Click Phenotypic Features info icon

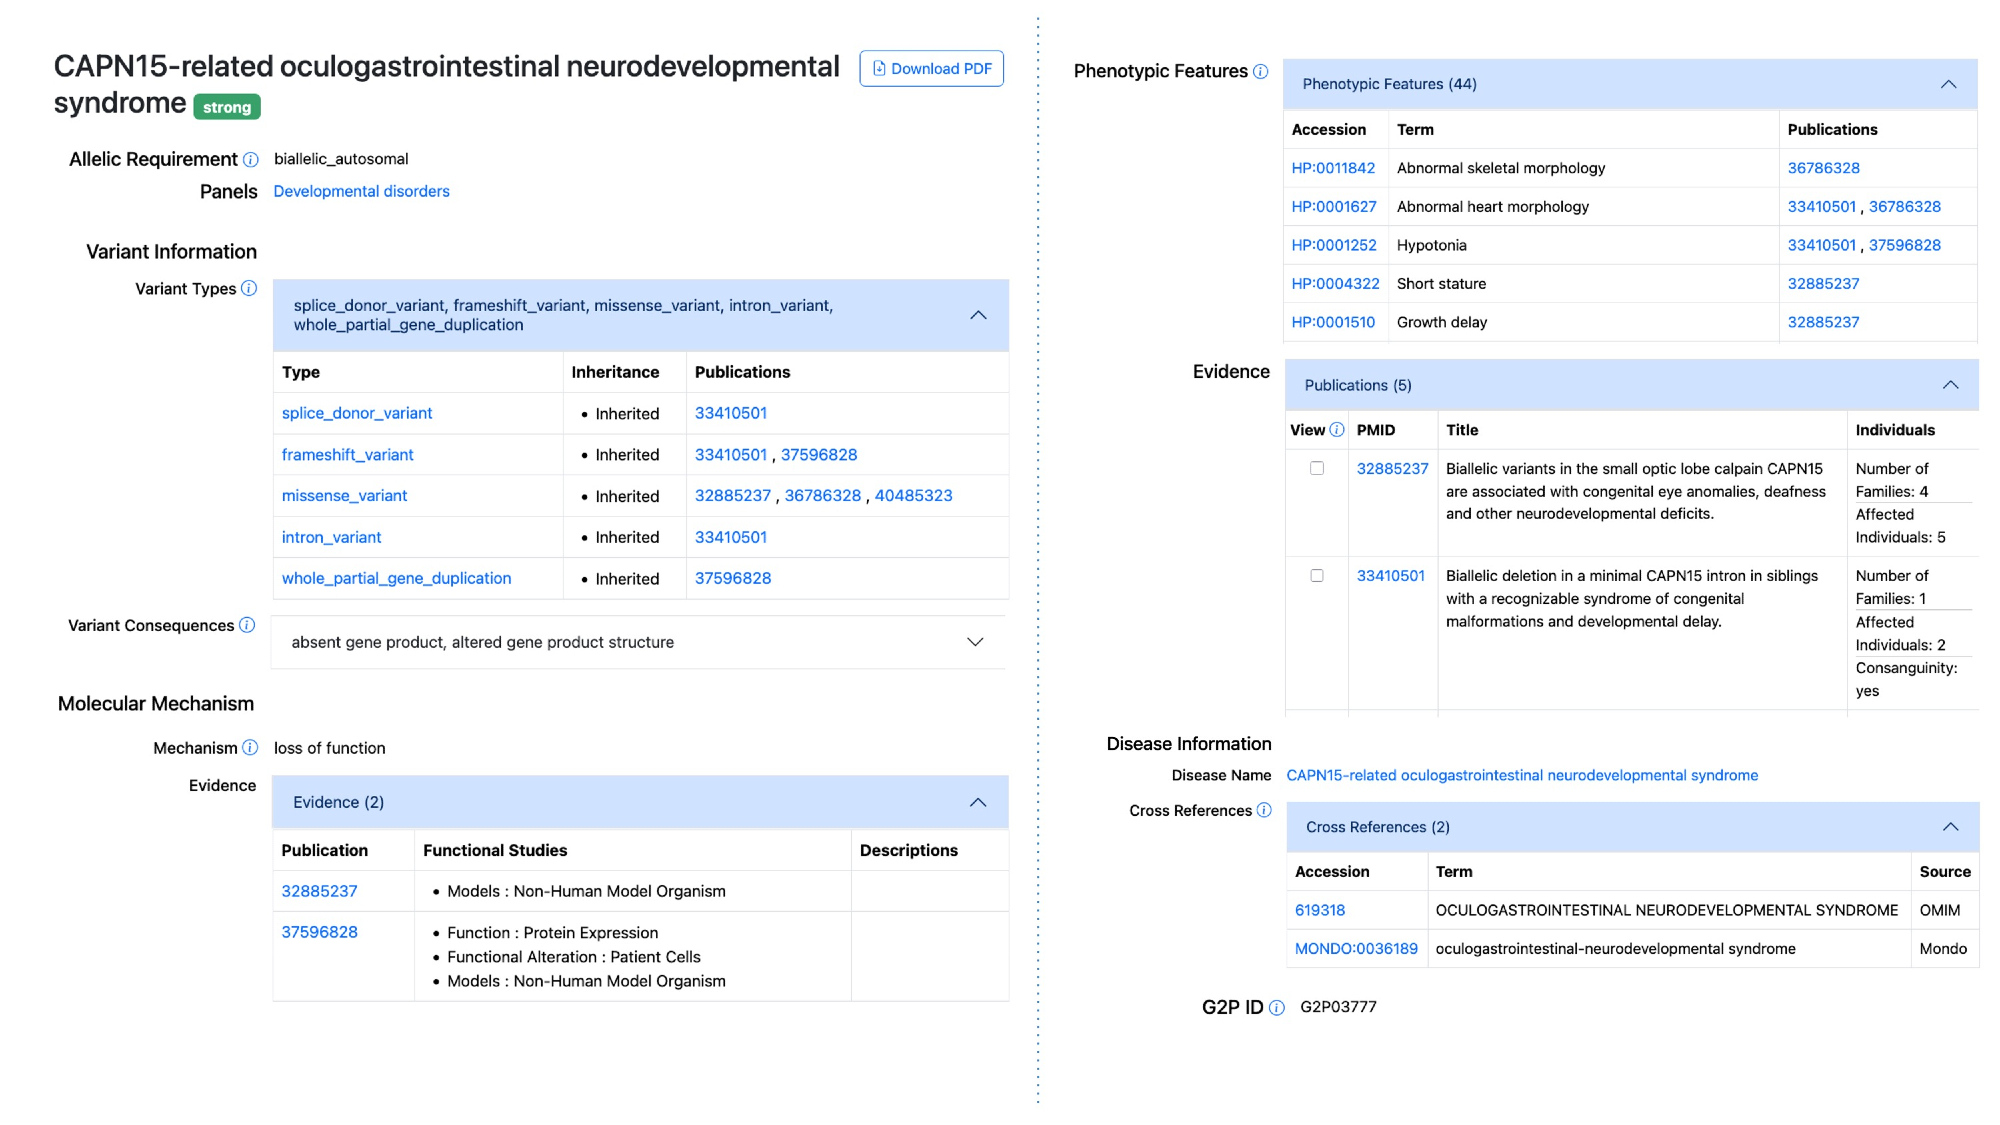pyautogui.click(x=1261, y=72)
